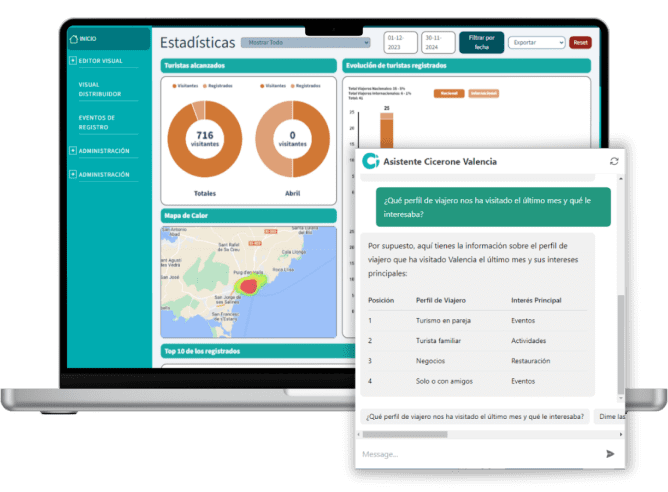Open Visual Distribuidor in sidebar

click(100, 89)
